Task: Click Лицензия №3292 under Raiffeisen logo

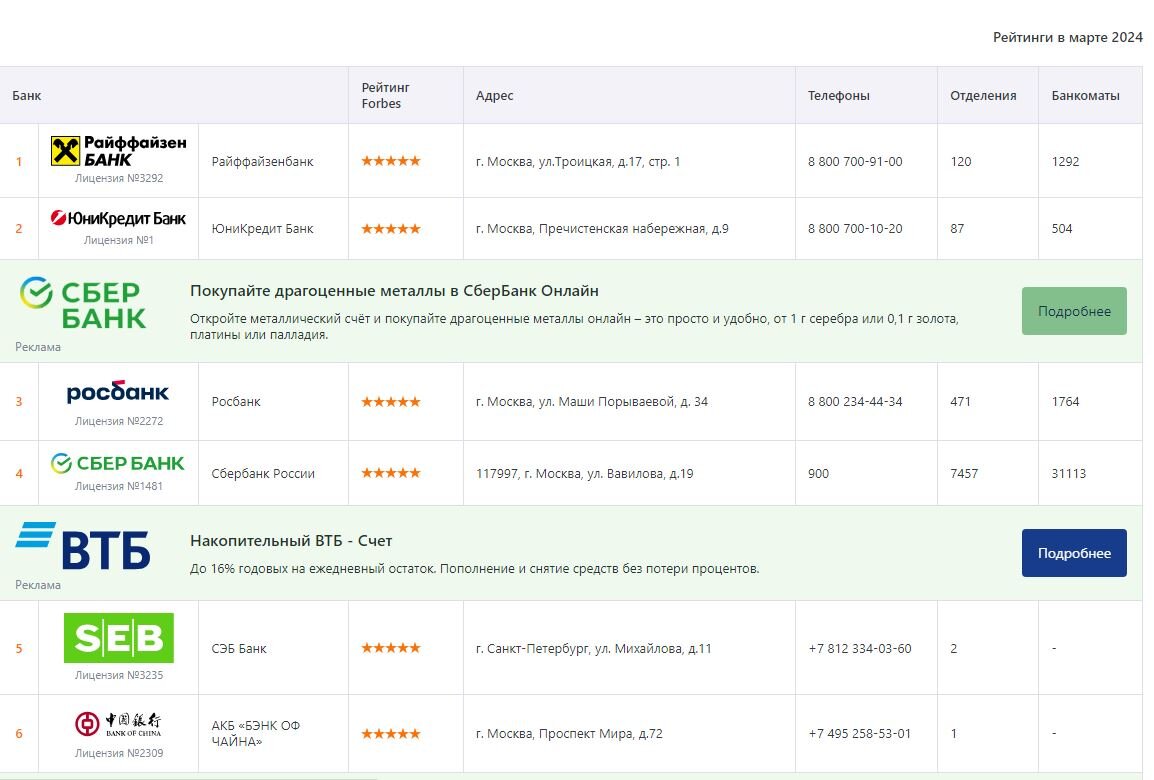Action: (x=118, y=179)
